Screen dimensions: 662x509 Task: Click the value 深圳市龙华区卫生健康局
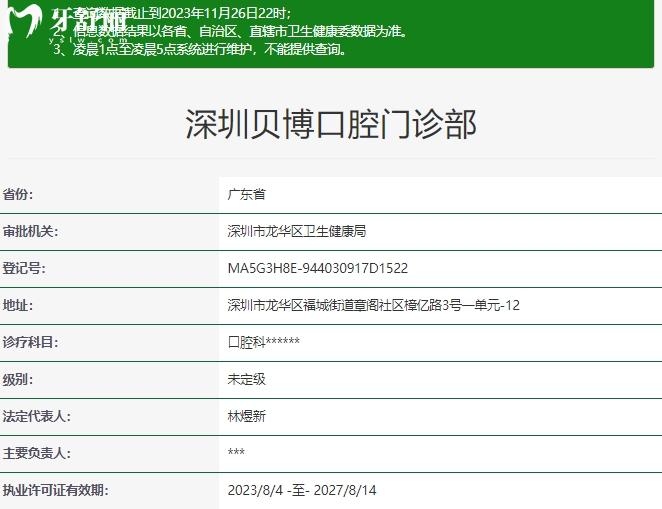[x=297, y=231]
